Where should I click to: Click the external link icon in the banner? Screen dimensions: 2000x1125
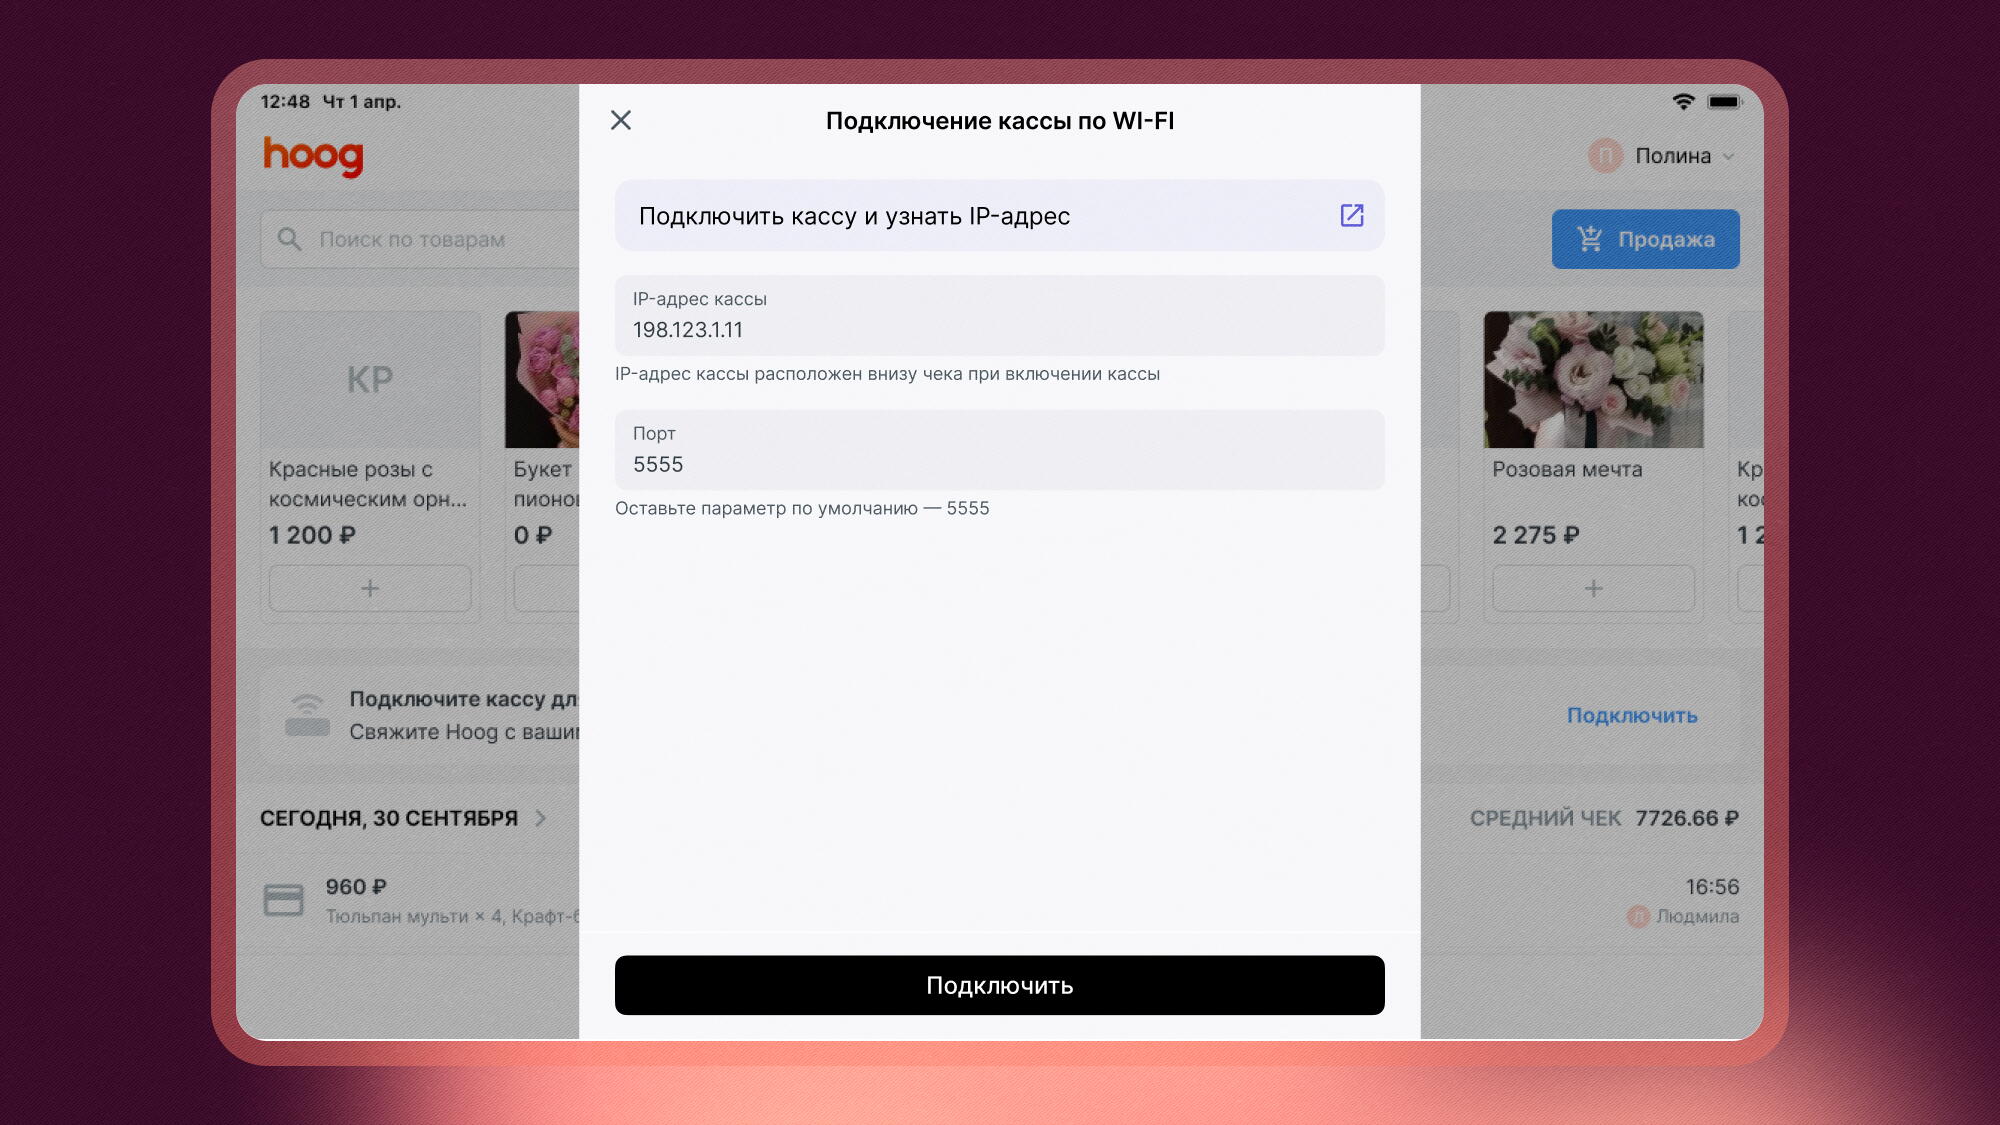tap(1351, 216)
